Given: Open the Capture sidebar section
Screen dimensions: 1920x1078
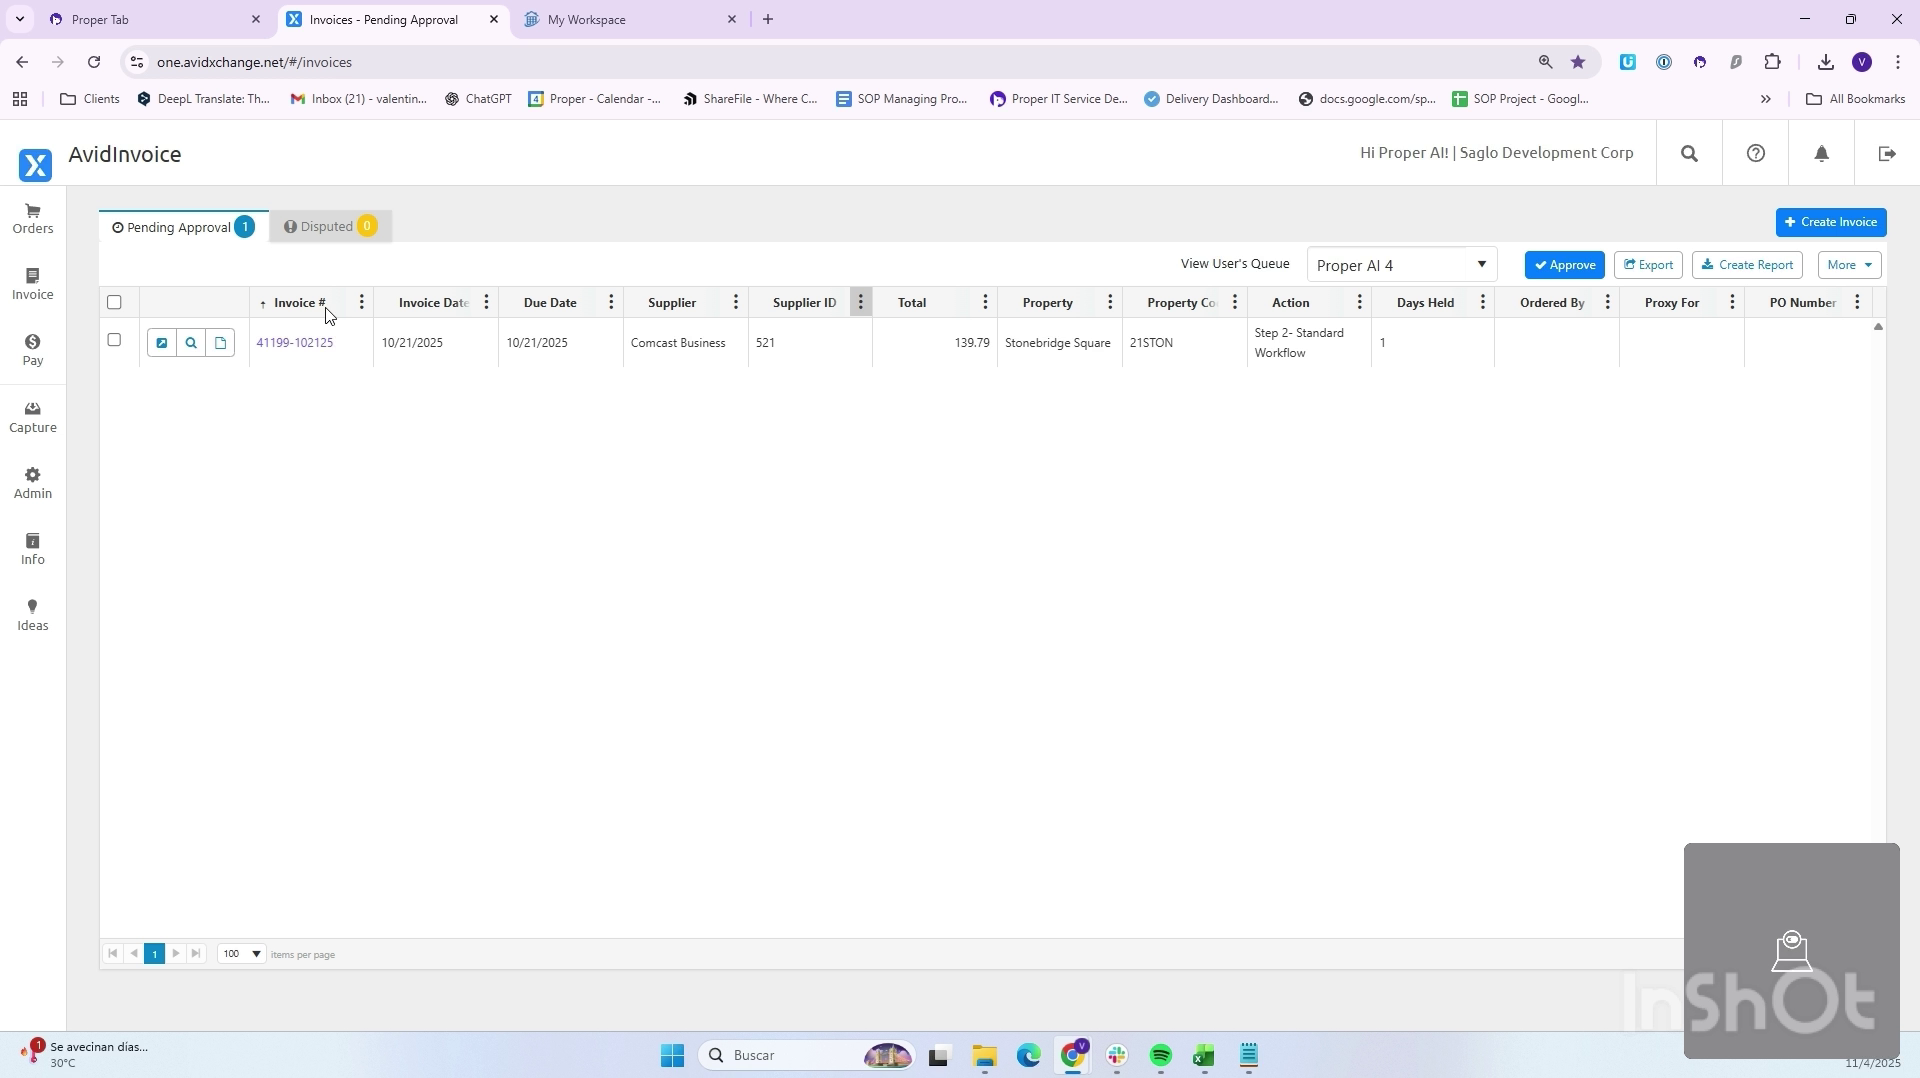Looking at the screenshot, I should tap(33, 417).
